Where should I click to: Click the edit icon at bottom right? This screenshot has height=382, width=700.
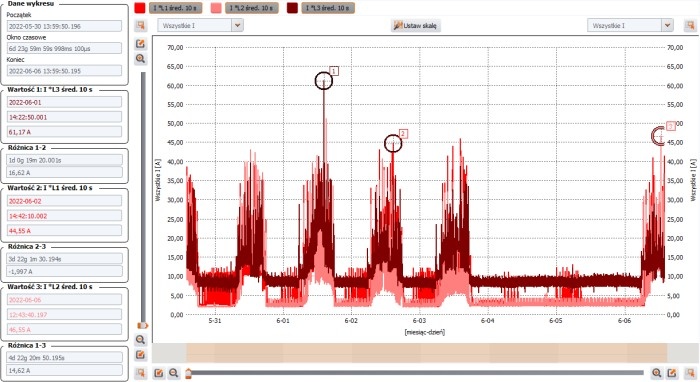click(672, 373)
